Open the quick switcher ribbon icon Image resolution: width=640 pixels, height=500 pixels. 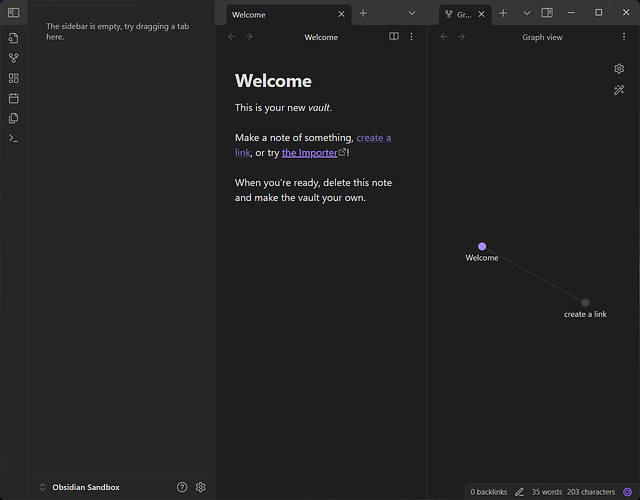[x=13, y=38]
